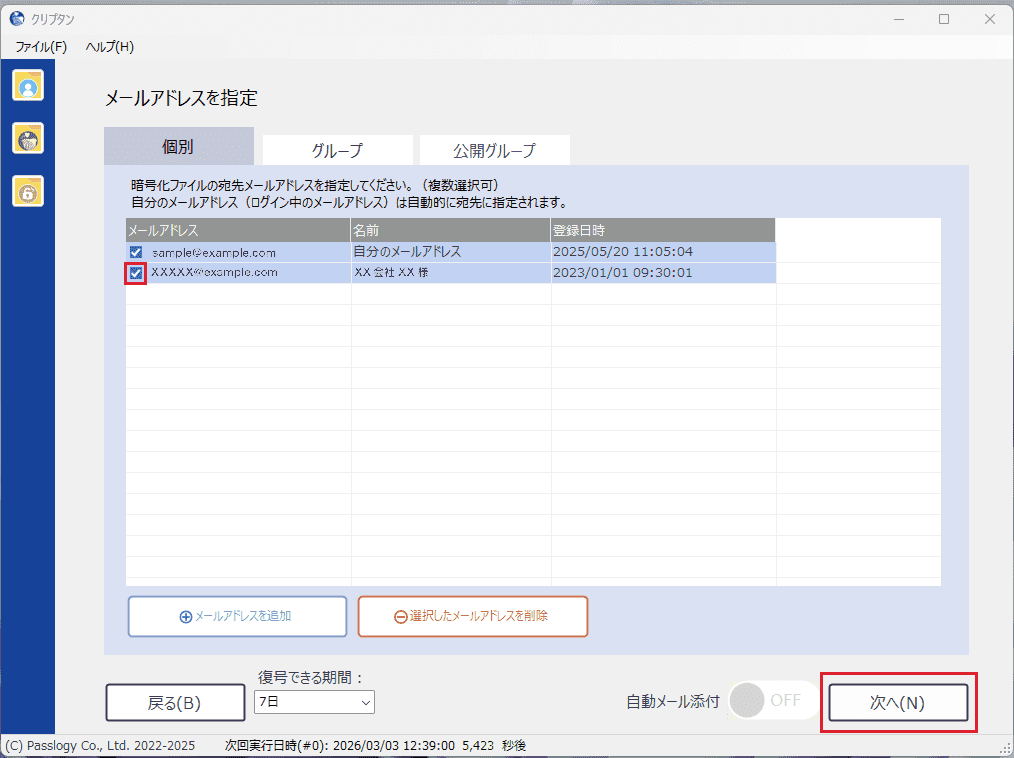Open the 復号できる期間 dropdown

(x=314, y=702)
